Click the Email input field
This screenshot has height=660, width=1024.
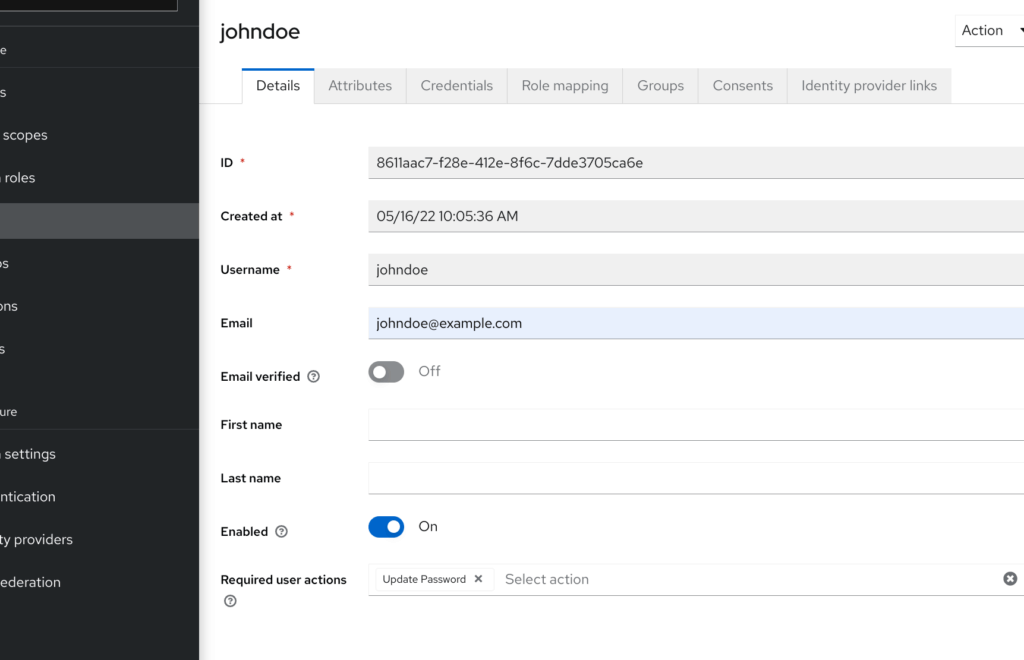coord(695,323)
